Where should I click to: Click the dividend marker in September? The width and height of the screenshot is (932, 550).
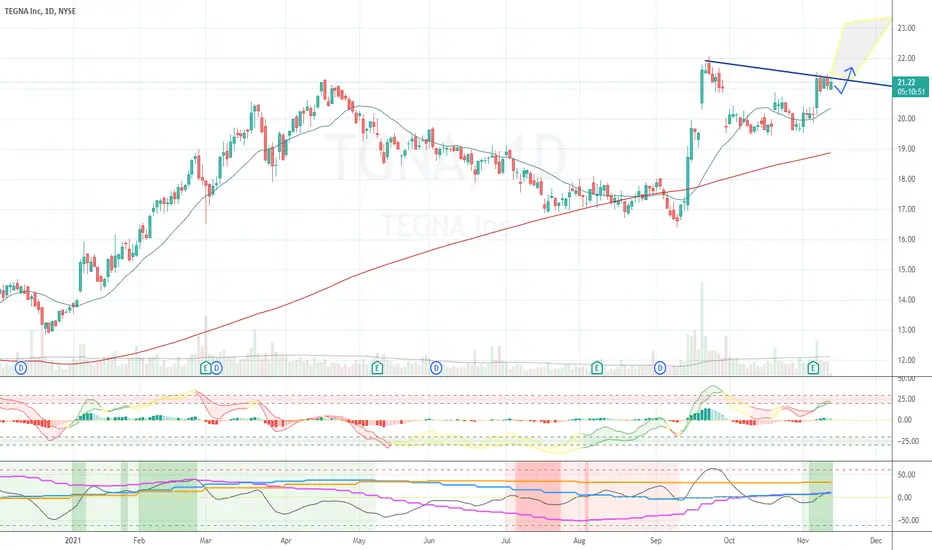click(x=660, y=368)
